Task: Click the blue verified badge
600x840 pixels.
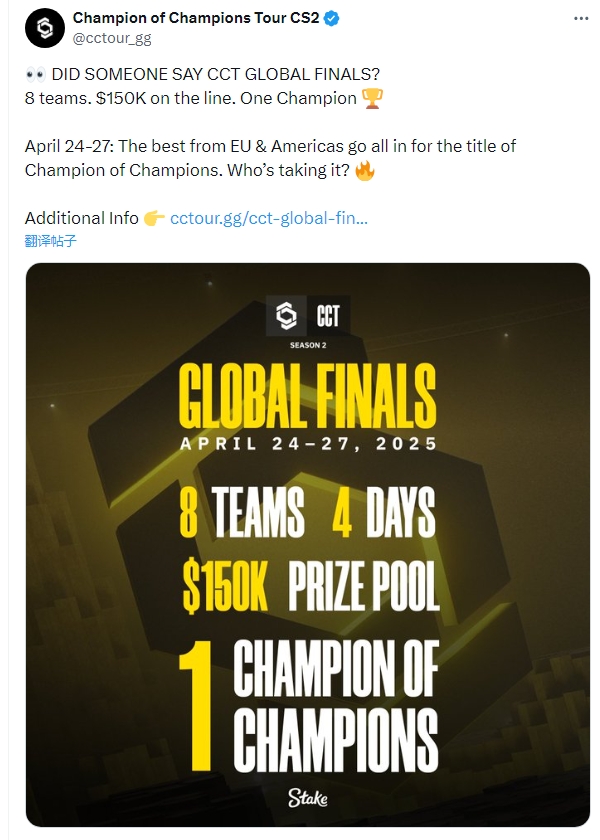Action: point(332,18)
